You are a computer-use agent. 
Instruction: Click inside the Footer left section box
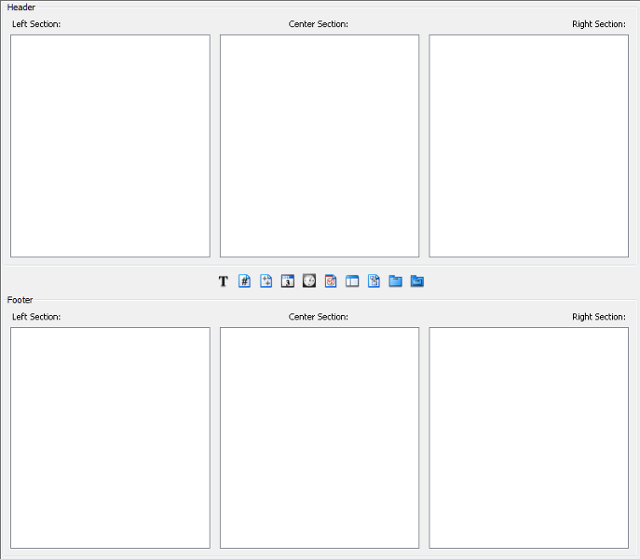click(110, 438)
